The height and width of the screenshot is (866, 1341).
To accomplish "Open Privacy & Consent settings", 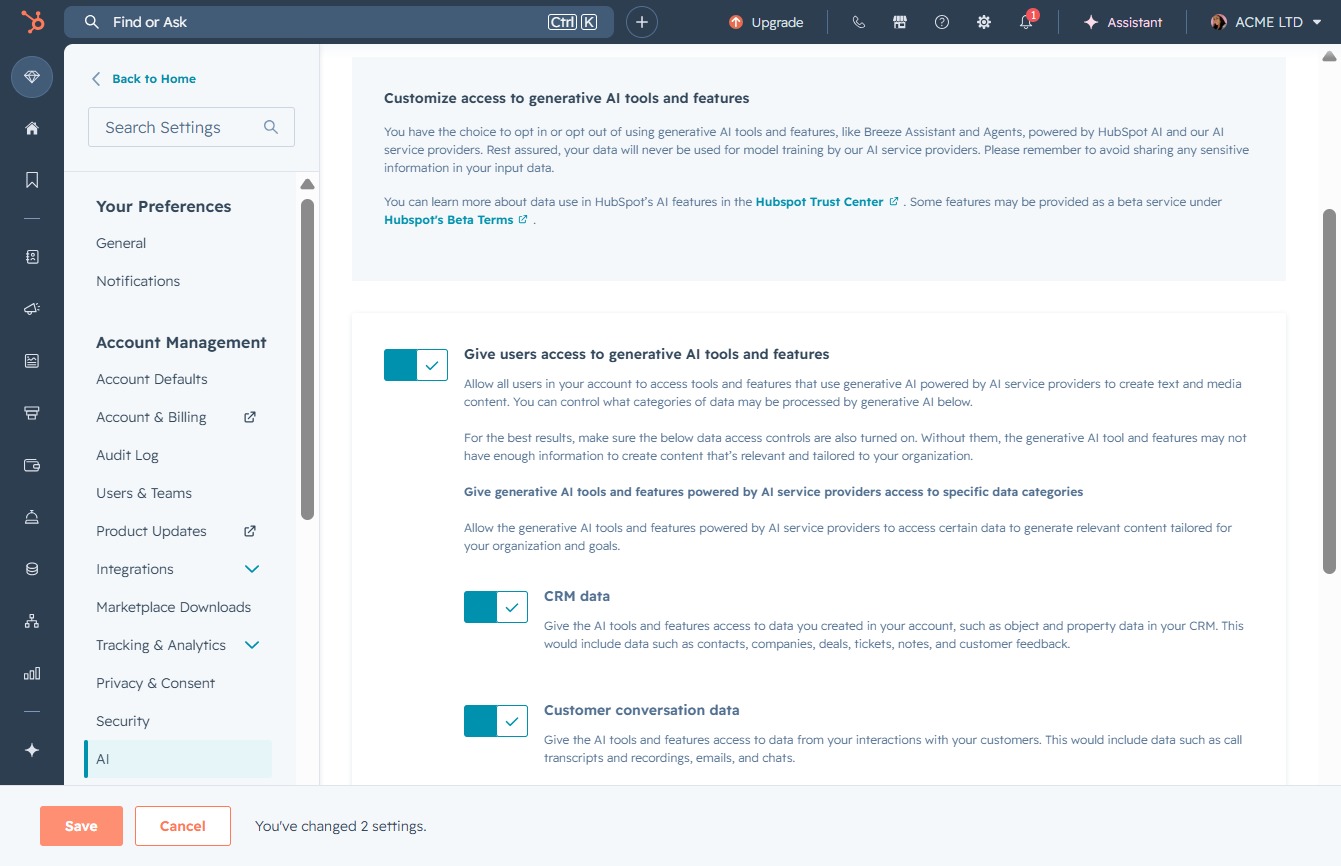I will [156, 683].
